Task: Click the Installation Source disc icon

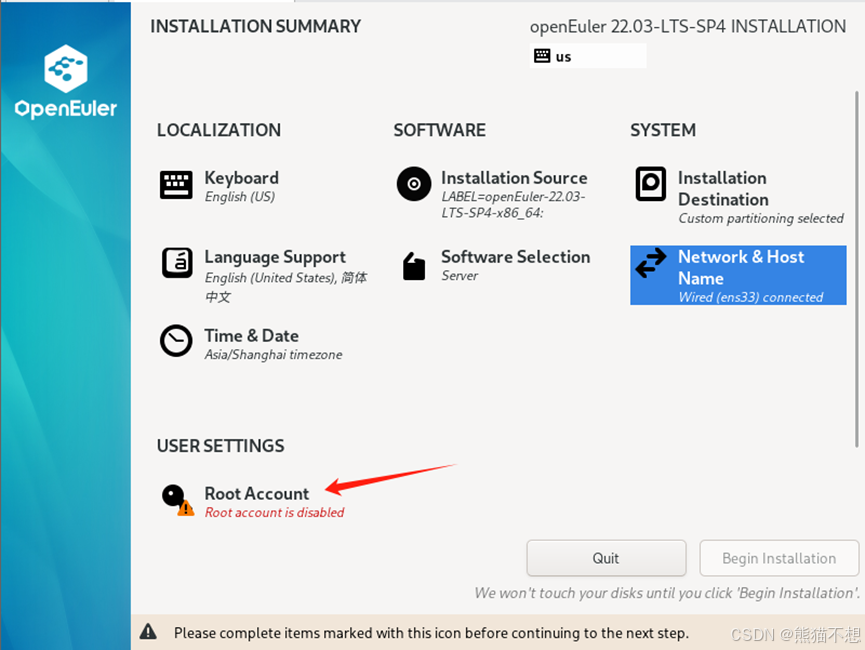Action: click(414, 184)
